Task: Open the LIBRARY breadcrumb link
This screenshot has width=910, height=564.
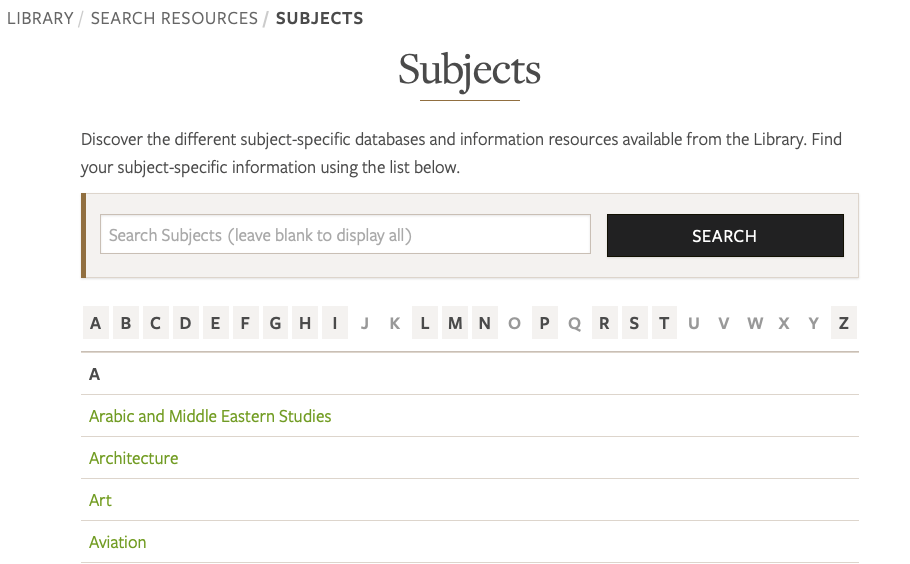Action: pyautogui.click(x=40, y=19)
